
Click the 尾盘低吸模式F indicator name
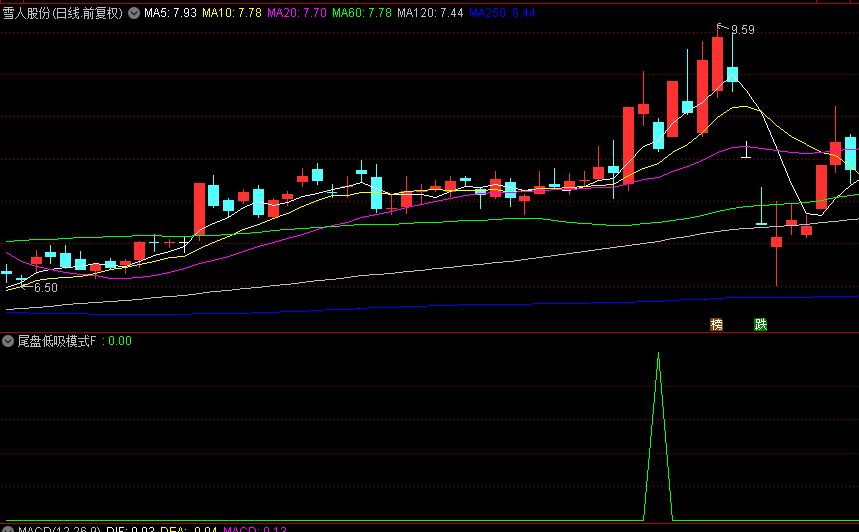(57, 341)
